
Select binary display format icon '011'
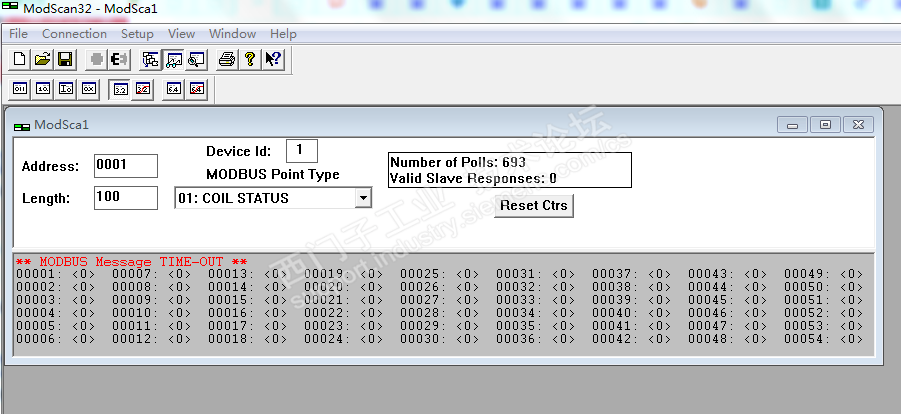tap(20, 89)
